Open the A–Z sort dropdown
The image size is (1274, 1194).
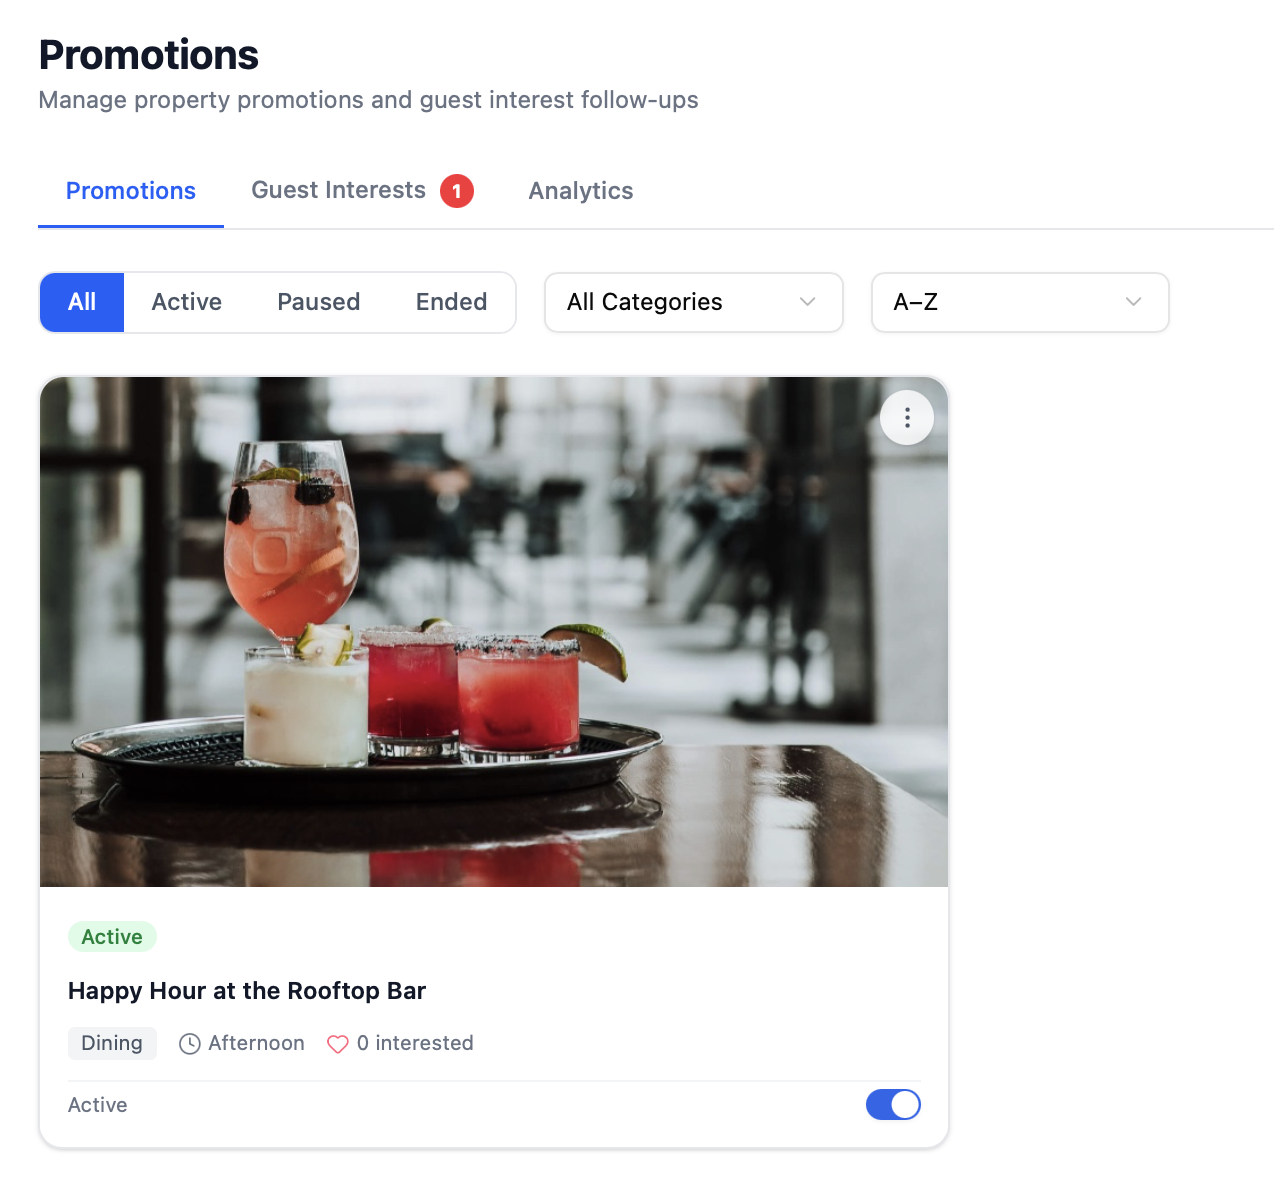pyautogui.click(x=1020, y=302)
